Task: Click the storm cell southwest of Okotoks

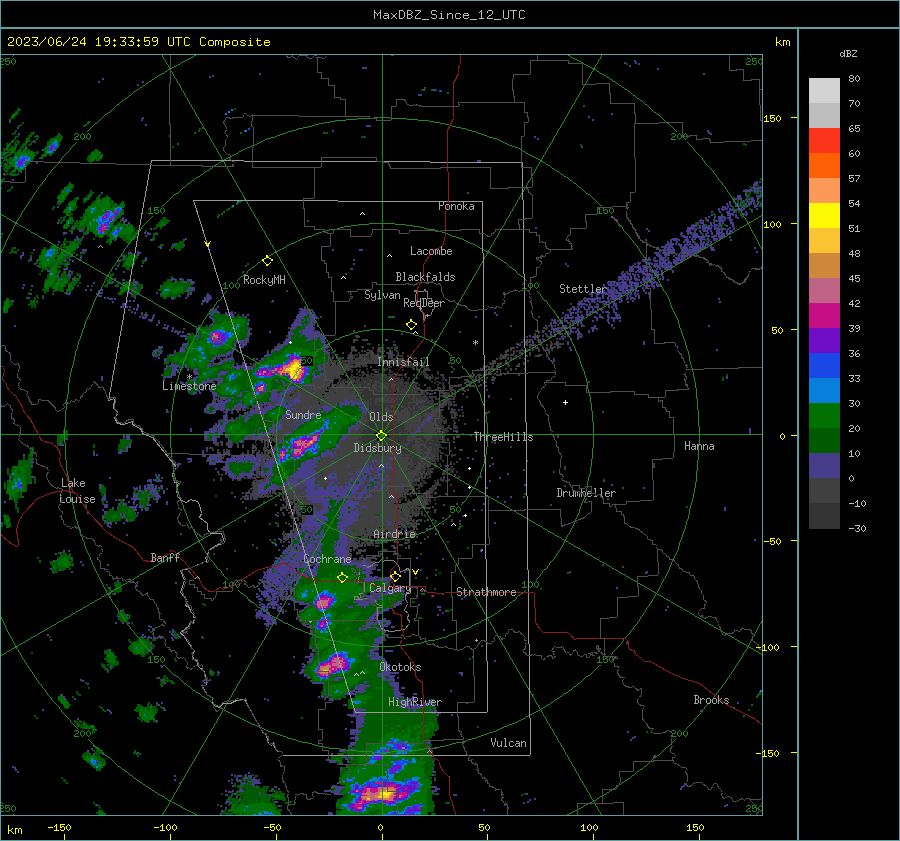Action: click(x=332, y=665)
